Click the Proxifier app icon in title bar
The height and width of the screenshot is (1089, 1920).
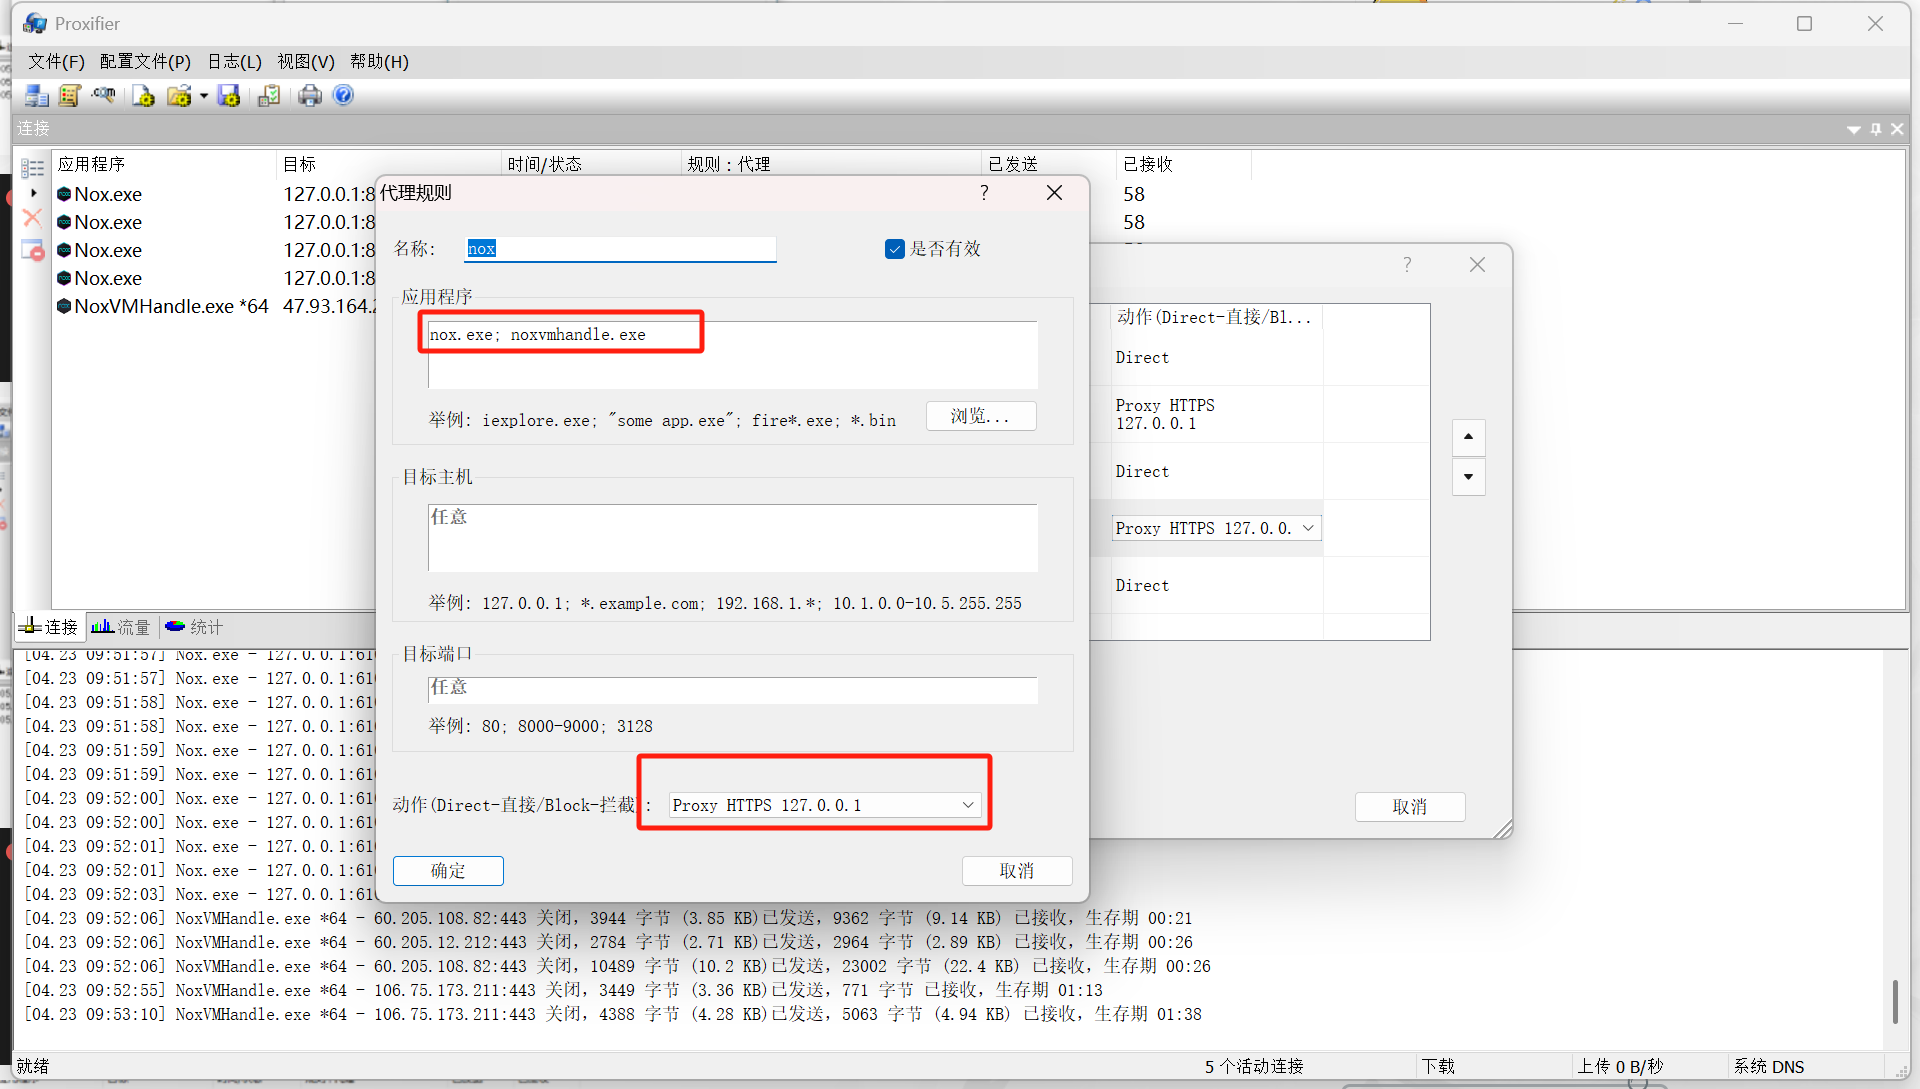point(35,23)
